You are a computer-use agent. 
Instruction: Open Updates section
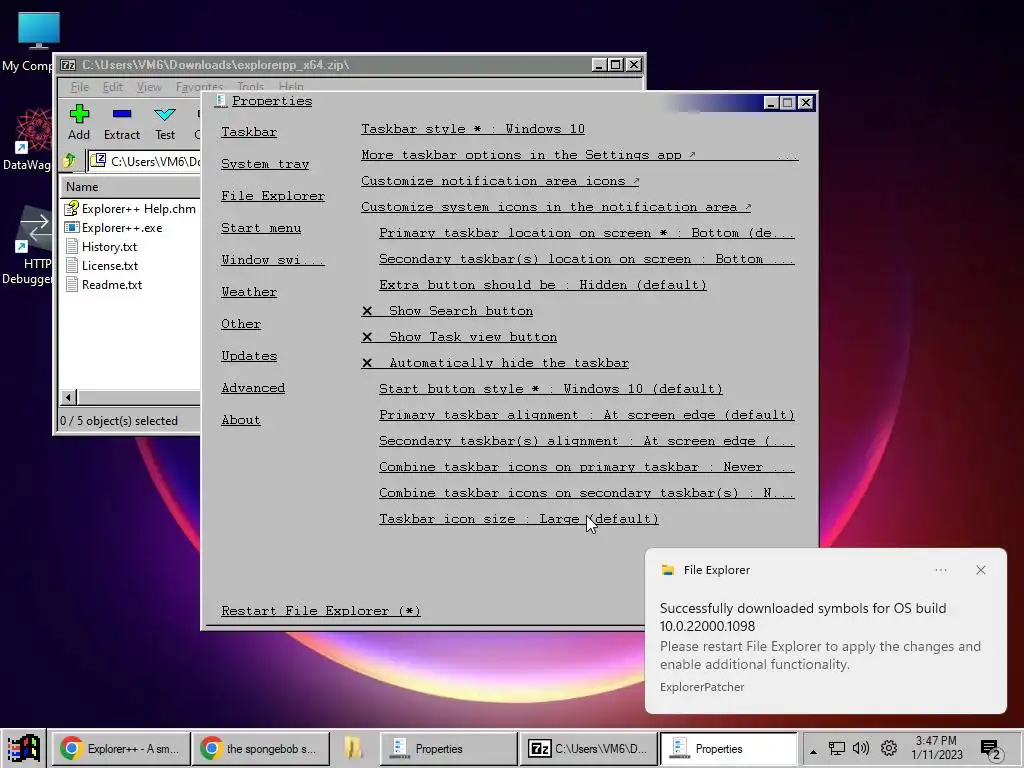[x=249, y=356]
